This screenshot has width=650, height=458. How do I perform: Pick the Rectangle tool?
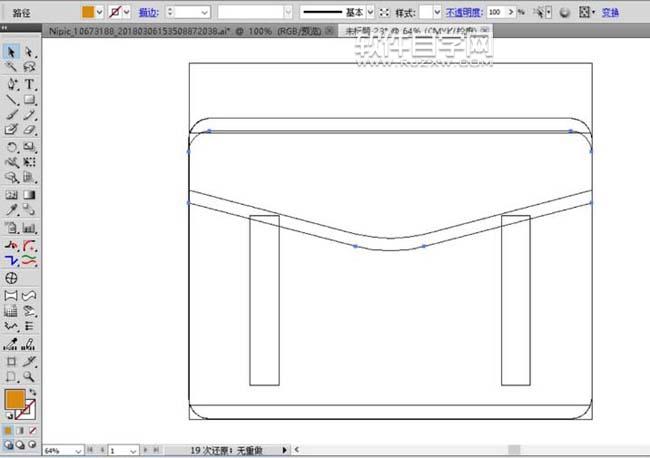coord(29,100)
